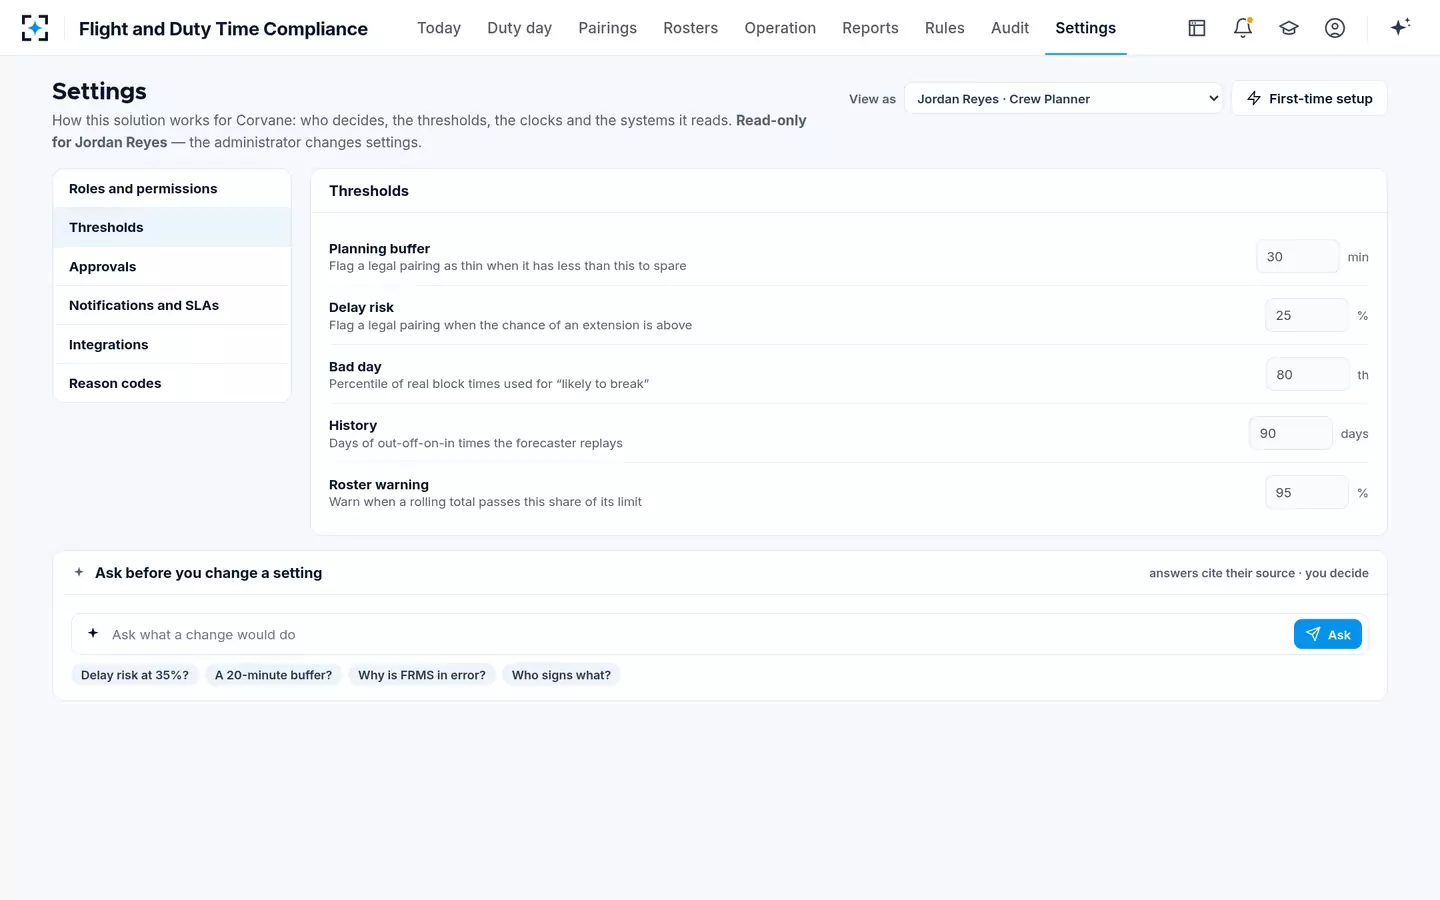The width and height of the screenshot is (1440, 900).
Task: Open the user profile icon
Action: [1335, 28]
